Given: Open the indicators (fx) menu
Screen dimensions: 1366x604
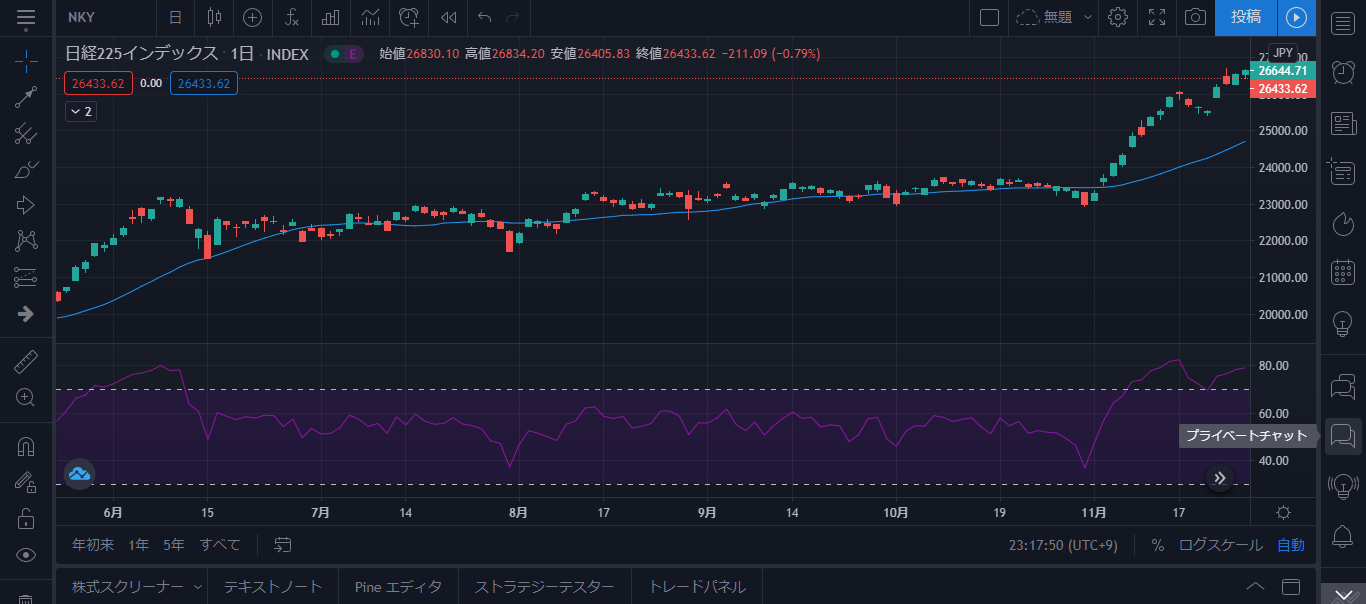Looking at the screenshot, I should [291, 17].
